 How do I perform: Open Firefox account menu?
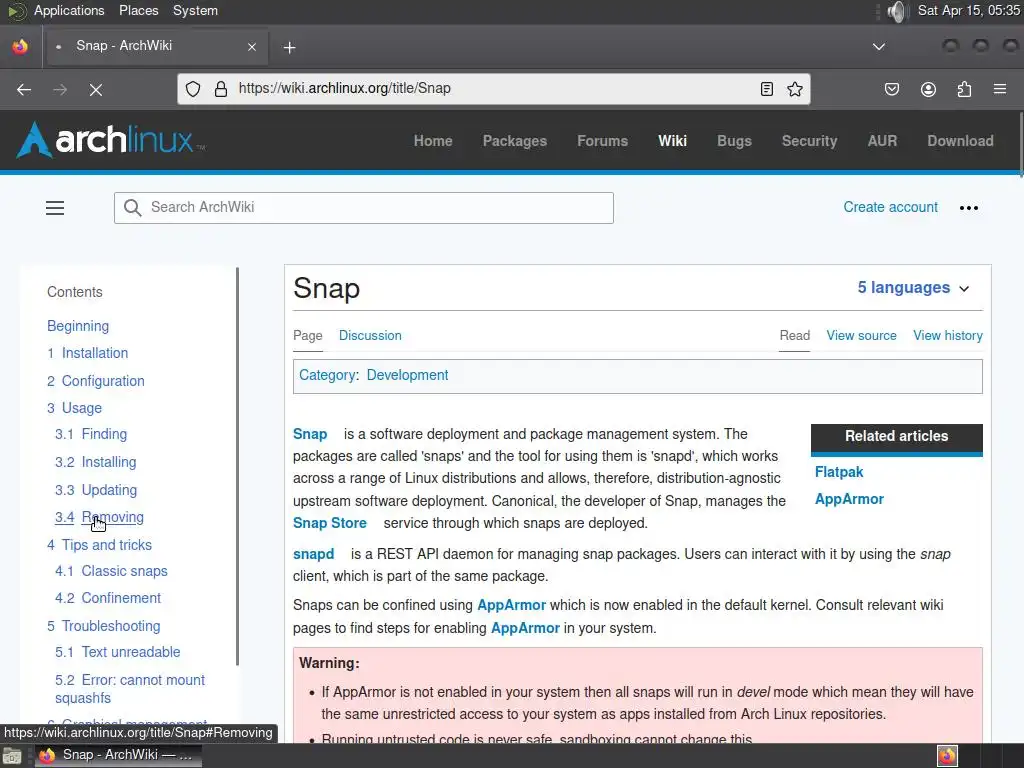pos(928,89)
